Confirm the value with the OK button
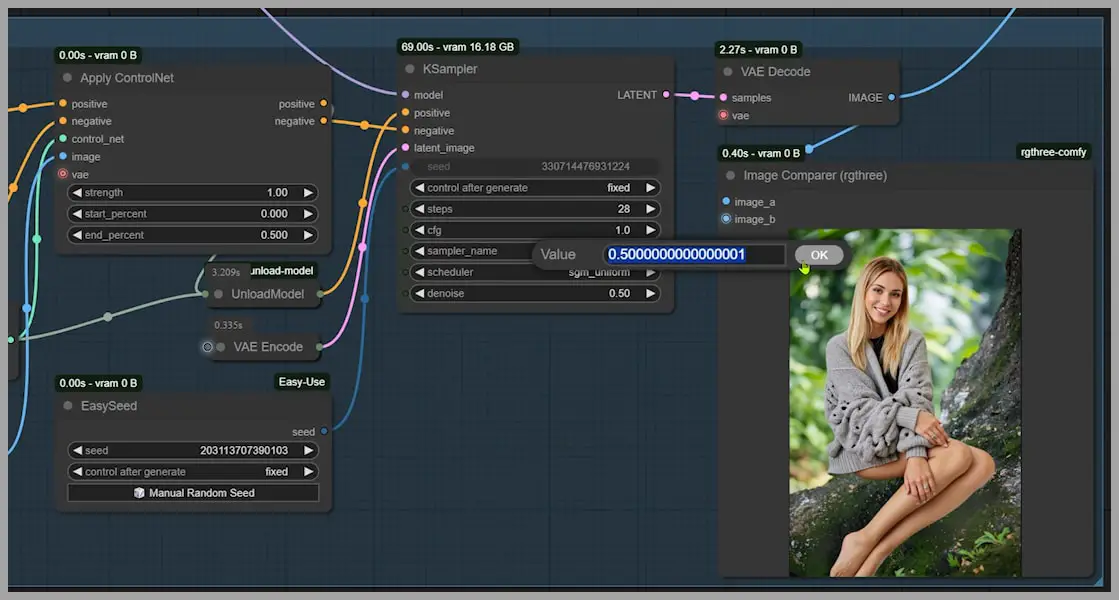This screenshot has width=1119, height=600. (x=819, y=255)
